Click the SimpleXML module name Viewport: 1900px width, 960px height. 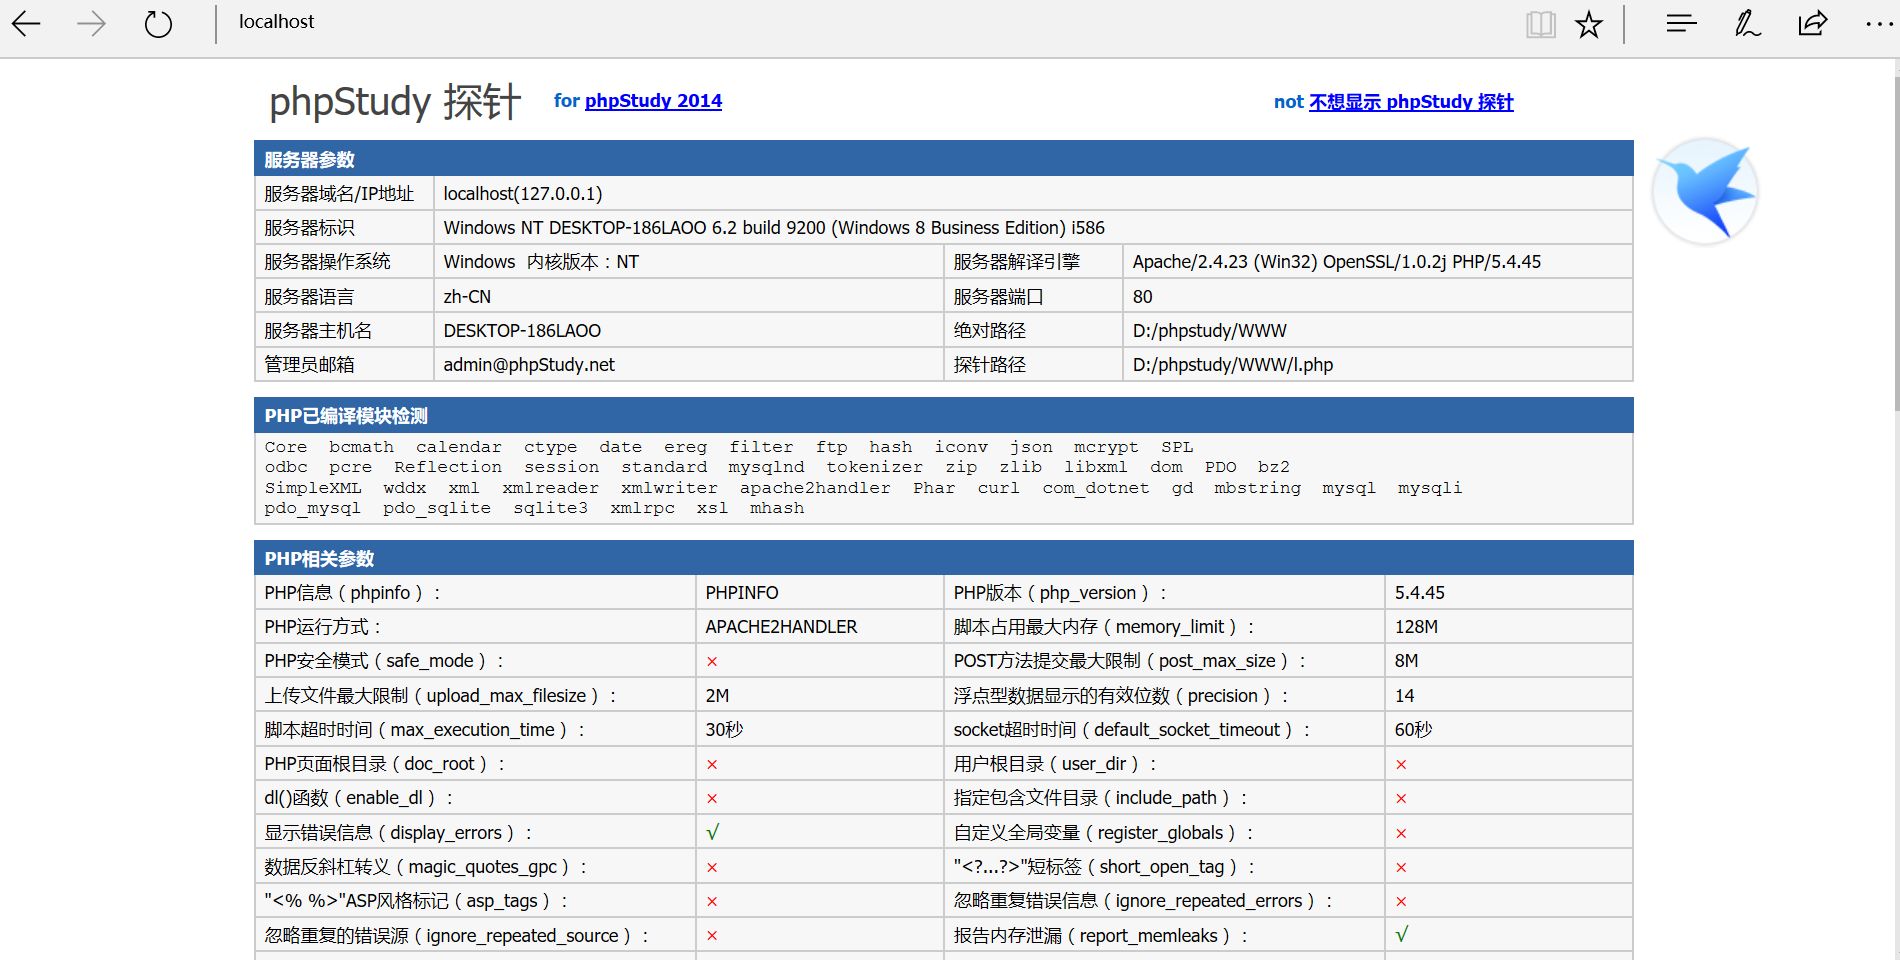coord(313,488)
